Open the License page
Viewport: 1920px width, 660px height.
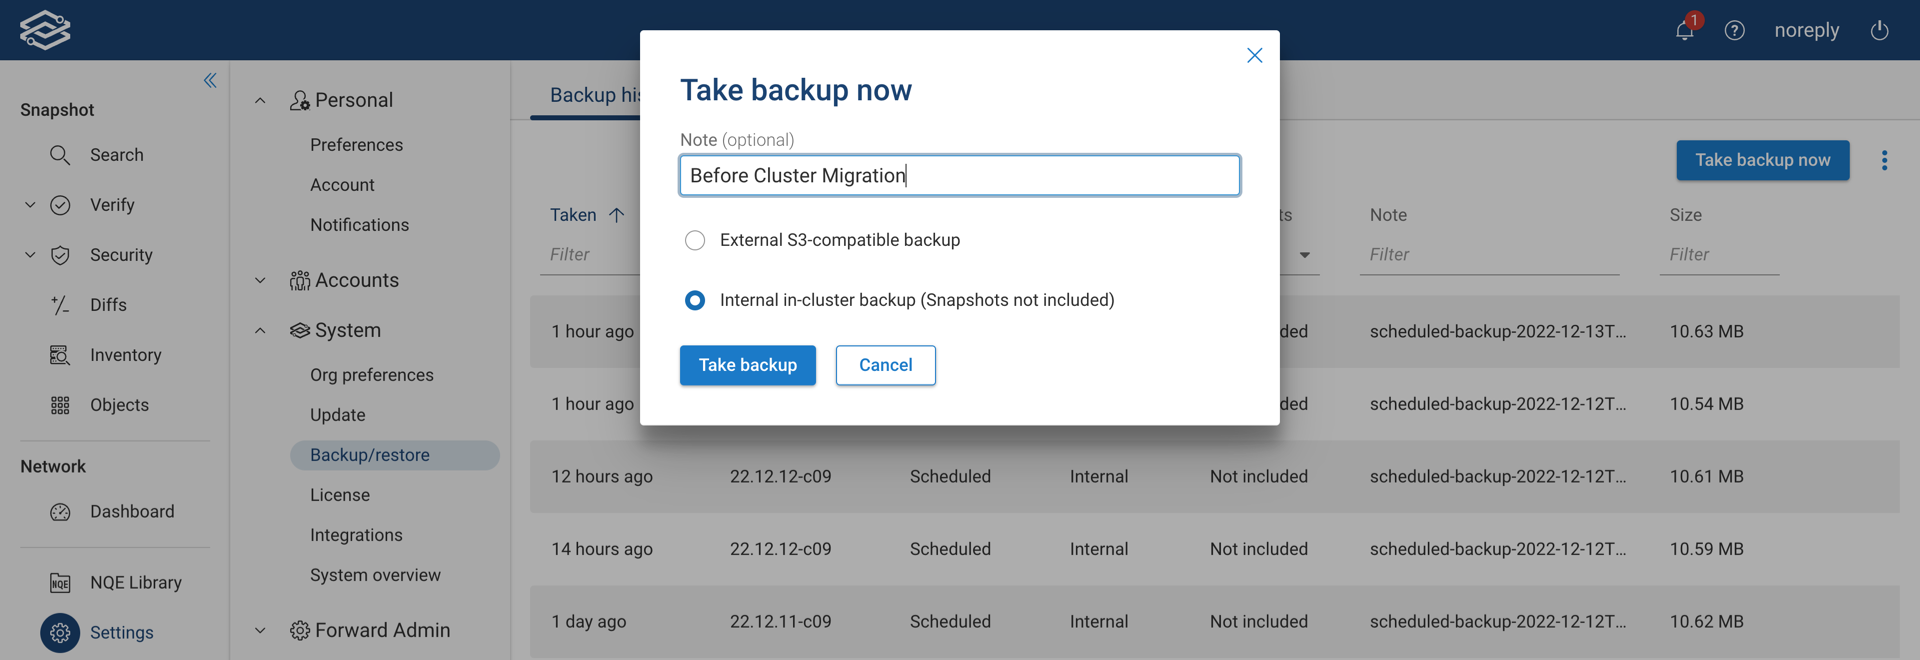pyautogui.click(x=339, y=495)
